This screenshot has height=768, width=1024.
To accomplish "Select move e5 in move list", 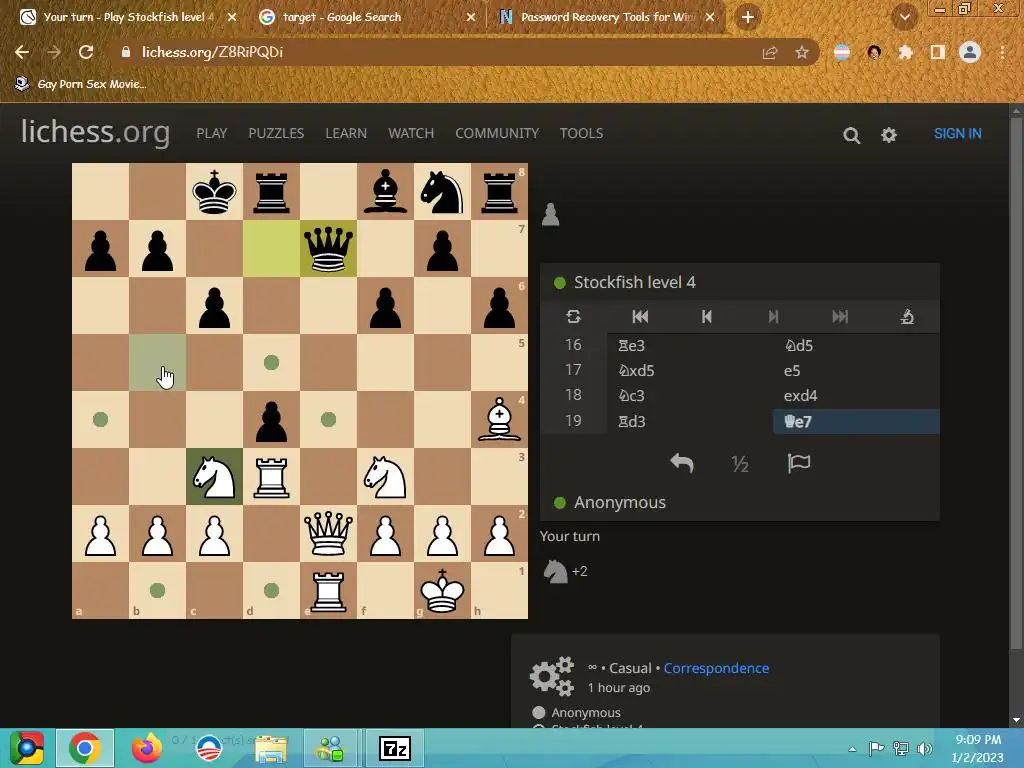I will 856,370.
